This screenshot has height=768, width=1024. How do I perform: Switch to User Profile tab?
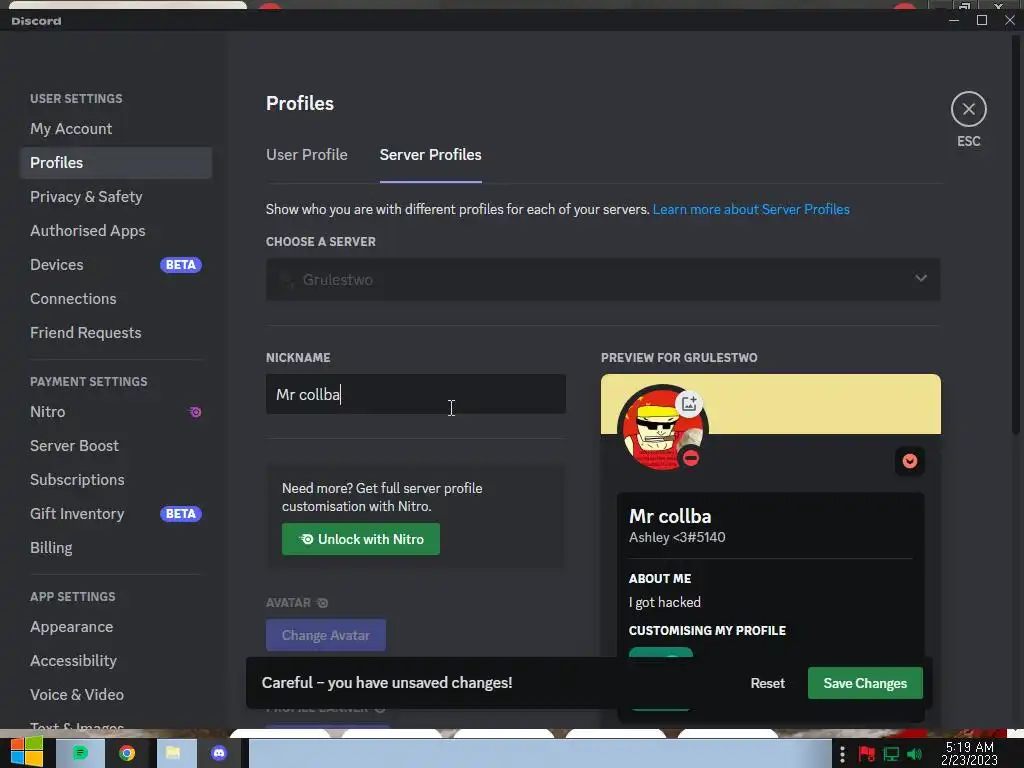pyautogui.click(x=307, y=155)
